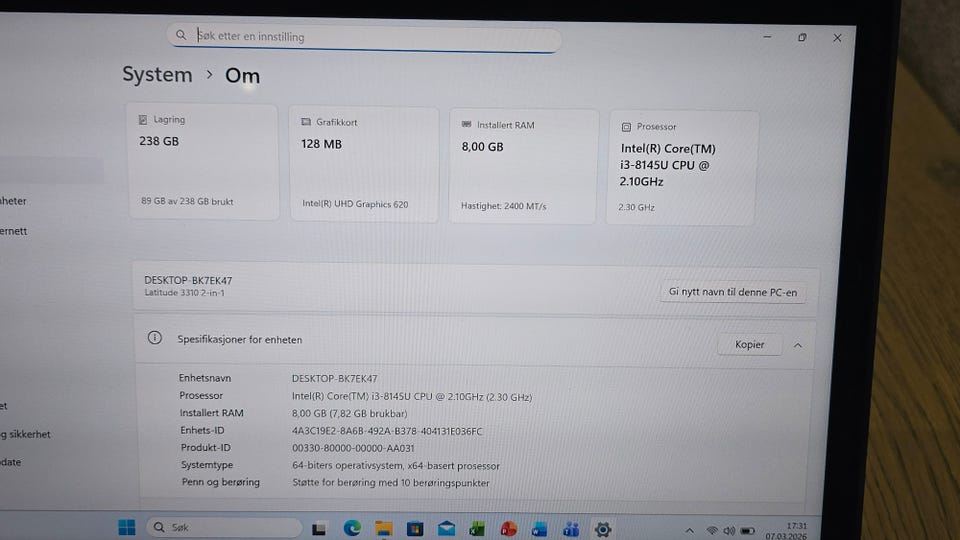
Task: Open the sidebar item ending in 'heter'
Action: 13,201
